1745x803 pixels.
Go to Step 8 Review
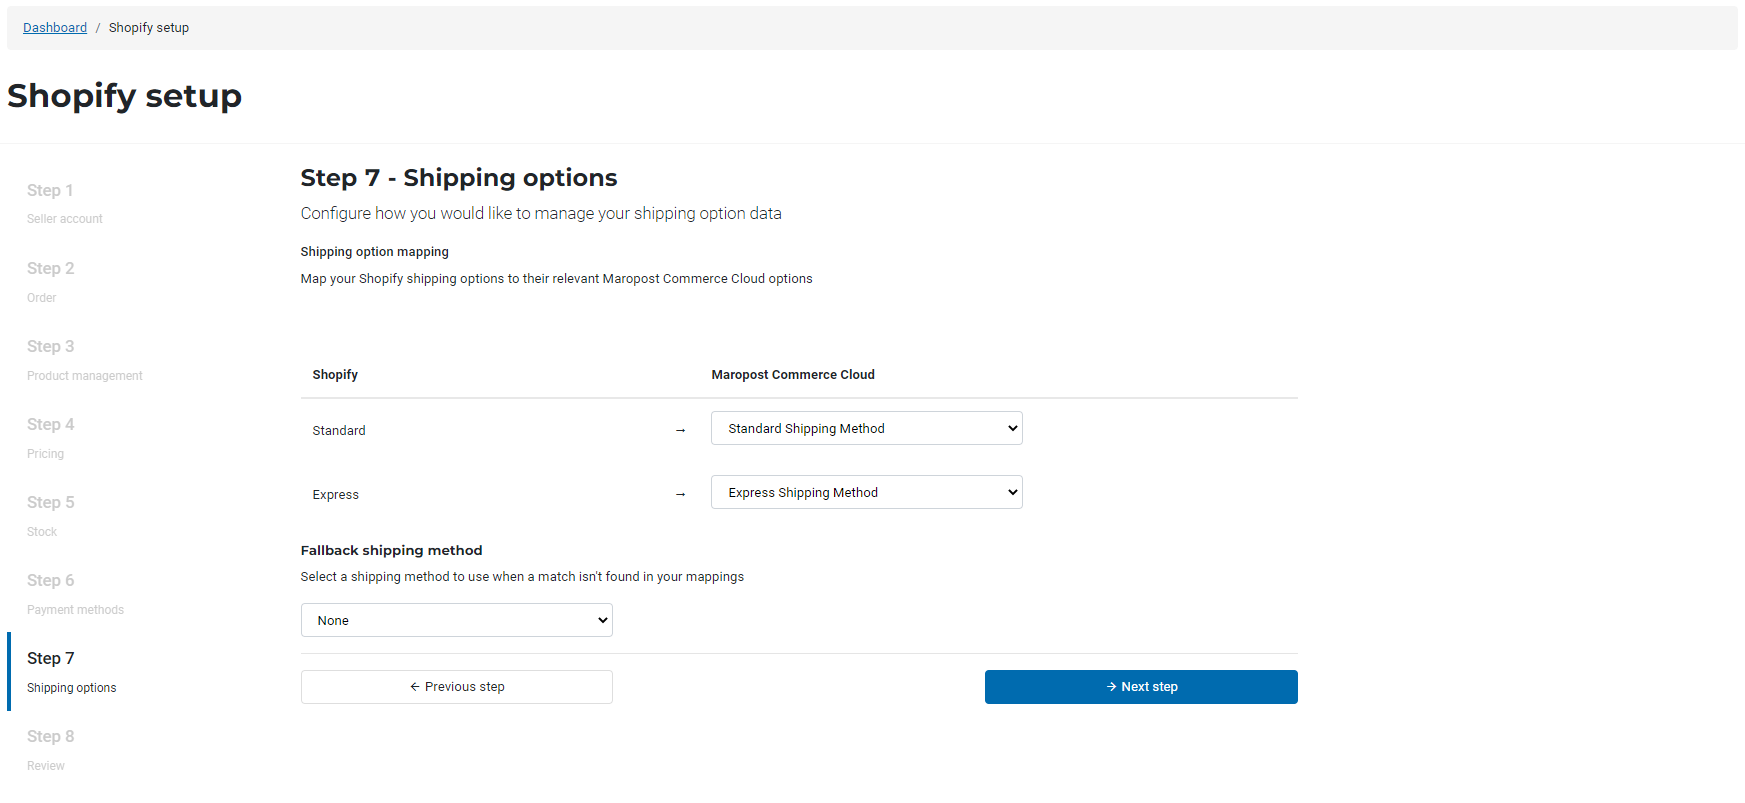click(x=50, y=749)
